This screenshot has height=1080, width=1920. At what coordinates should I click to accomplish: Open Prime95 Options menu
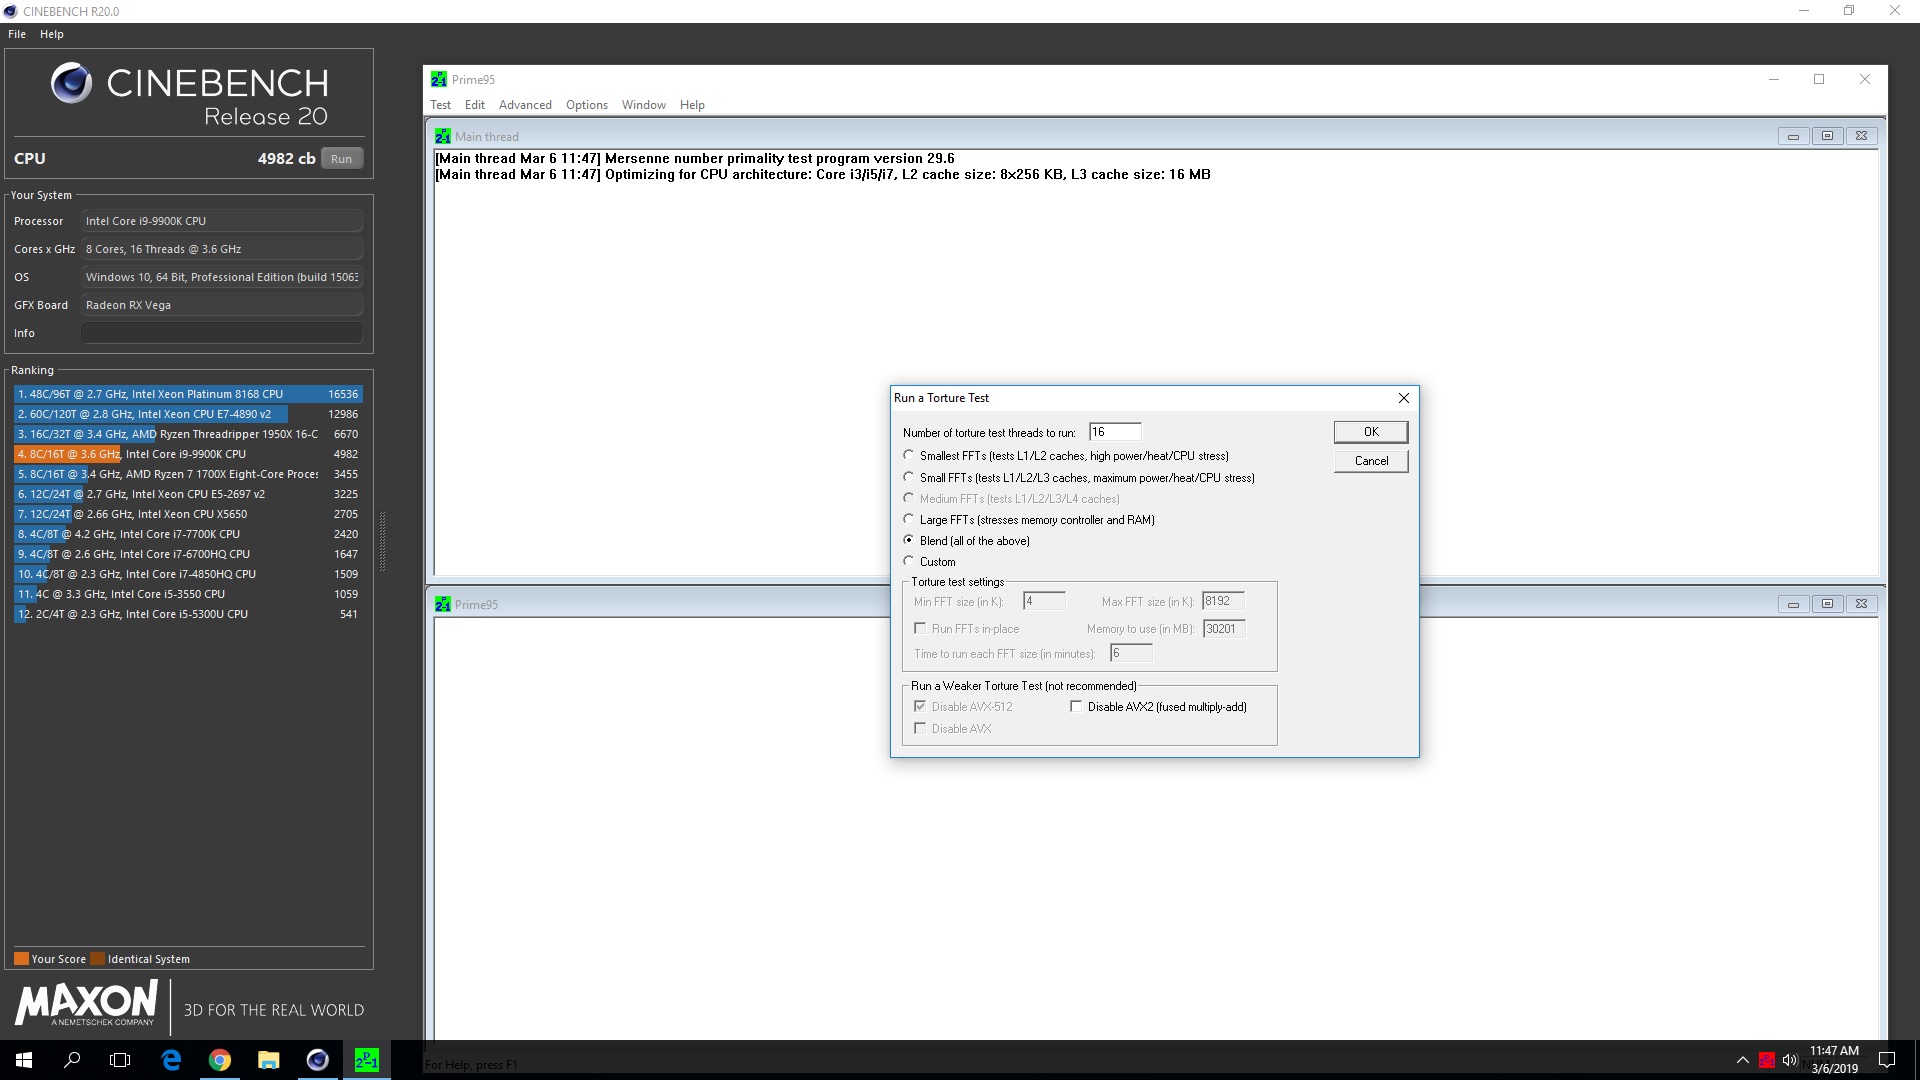click(587, 105)
